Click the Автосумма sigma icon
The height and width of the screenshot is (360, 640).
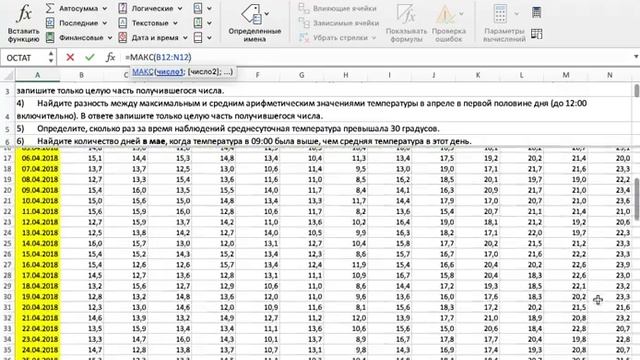tap(50, 8)
